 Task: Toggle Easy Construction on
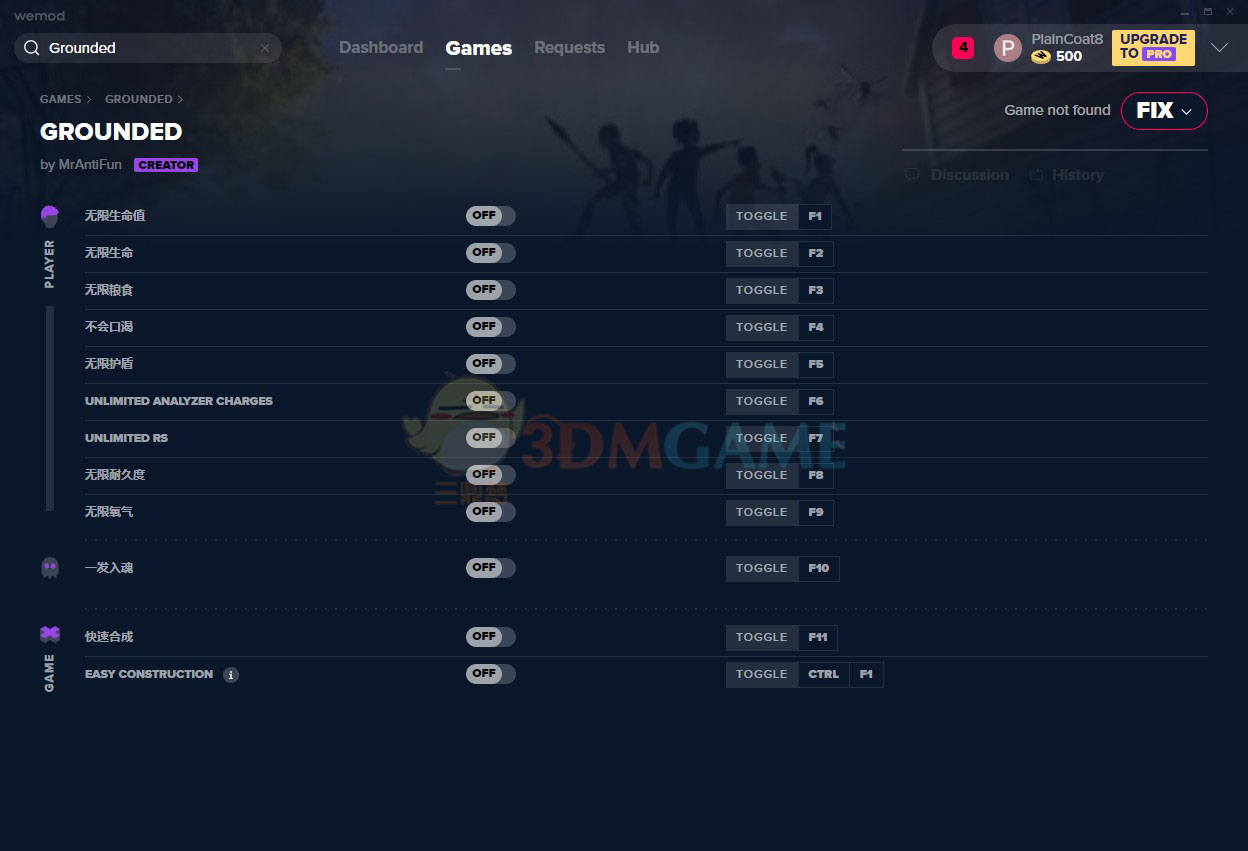pos(490,674)
